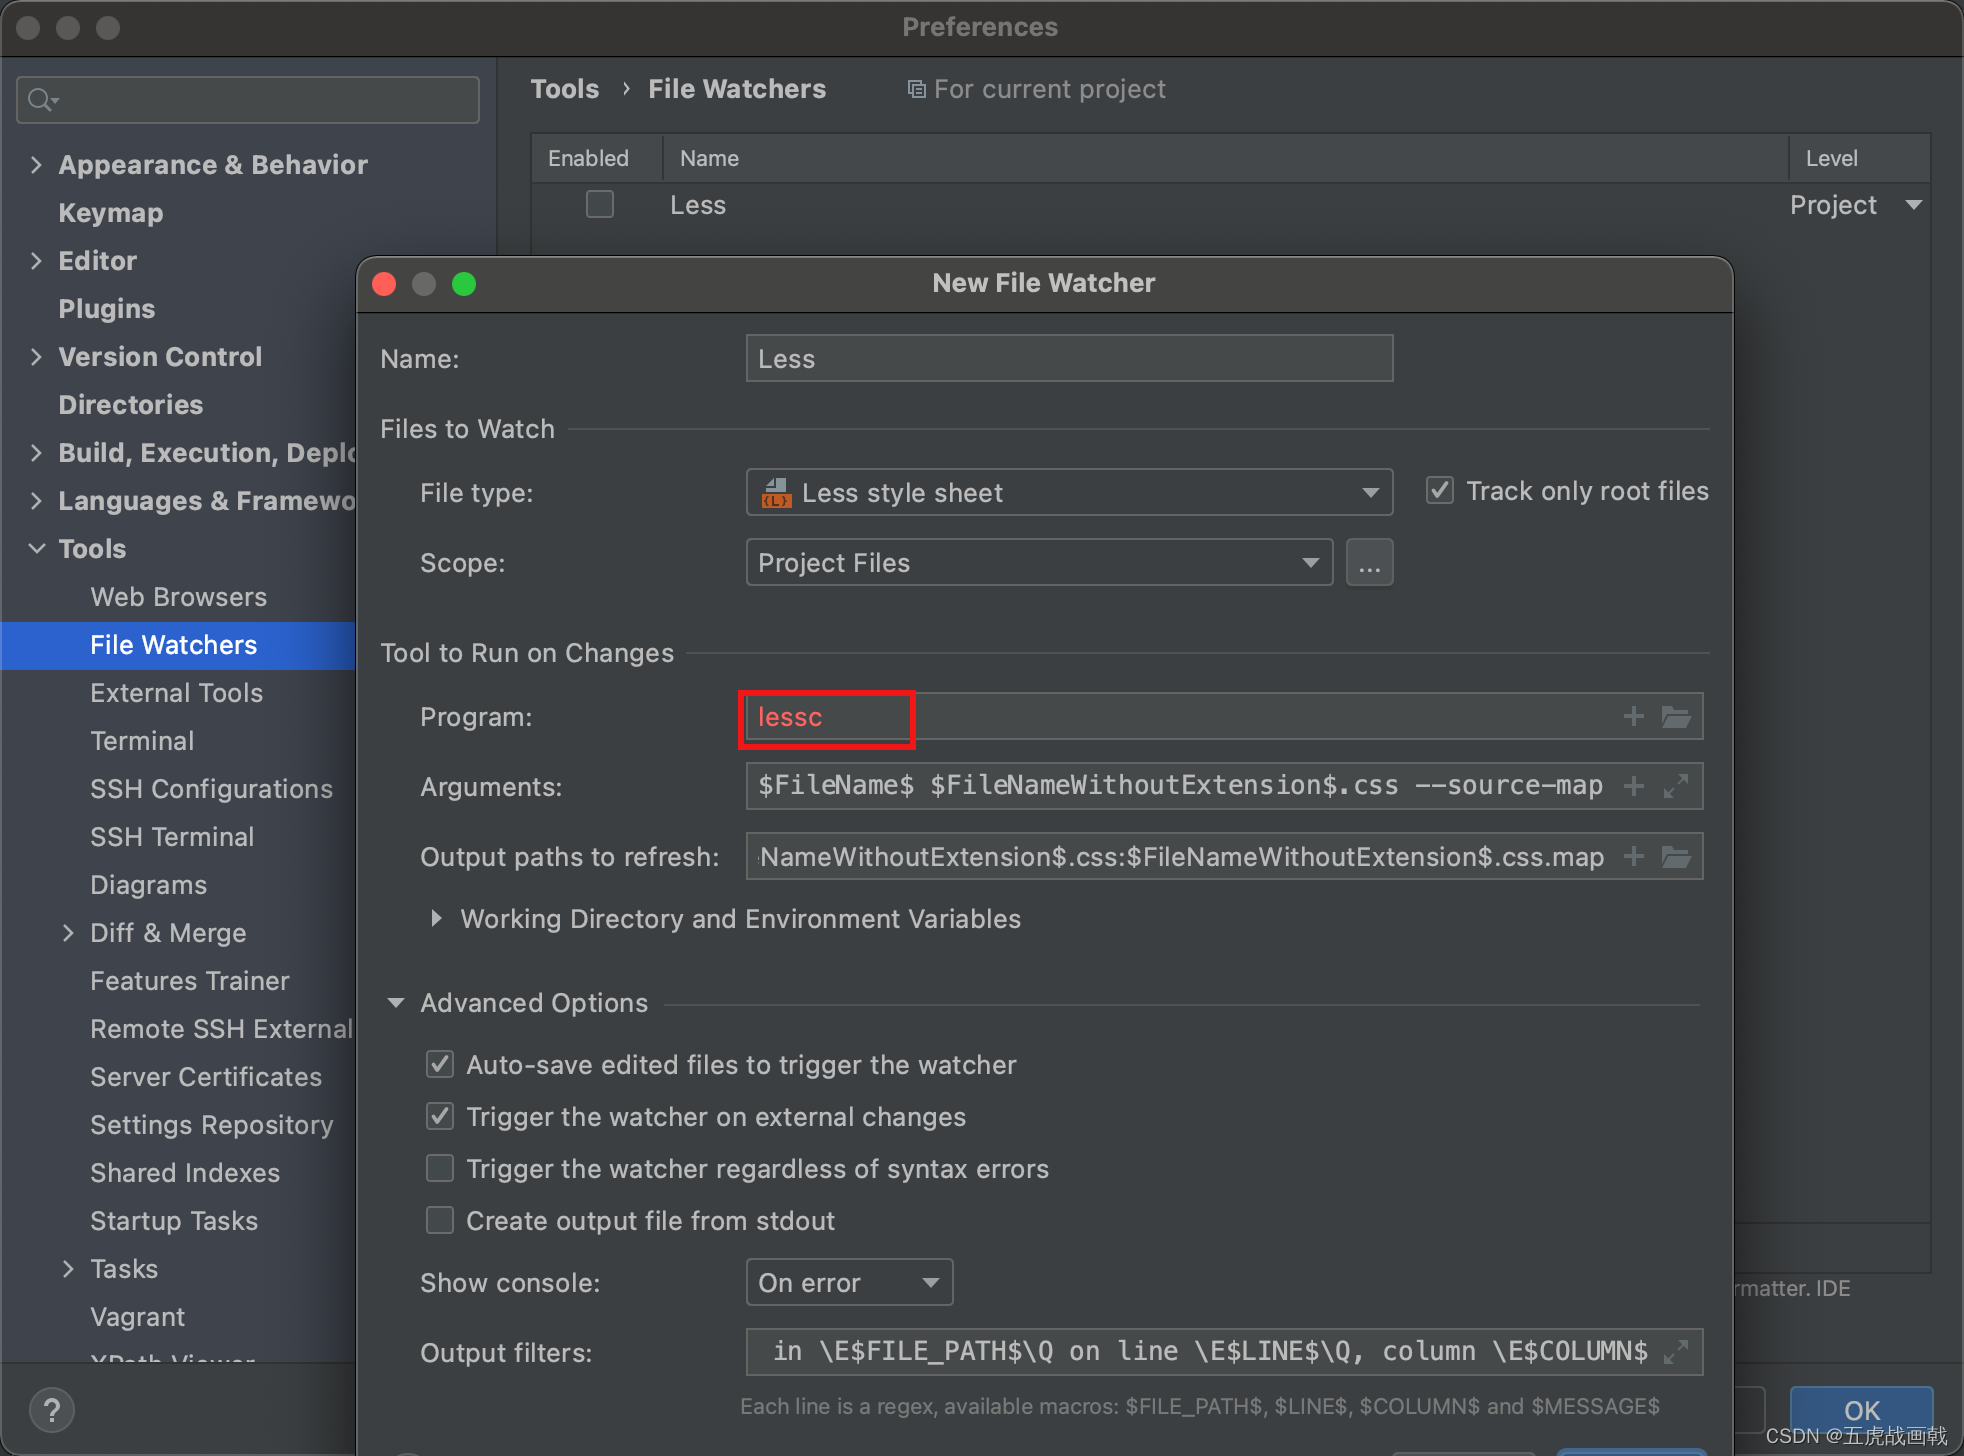The width and height of the screenshot is (1964, 1456).
Task: Expand Working Directory and Environment Variables
Action: 436,918
